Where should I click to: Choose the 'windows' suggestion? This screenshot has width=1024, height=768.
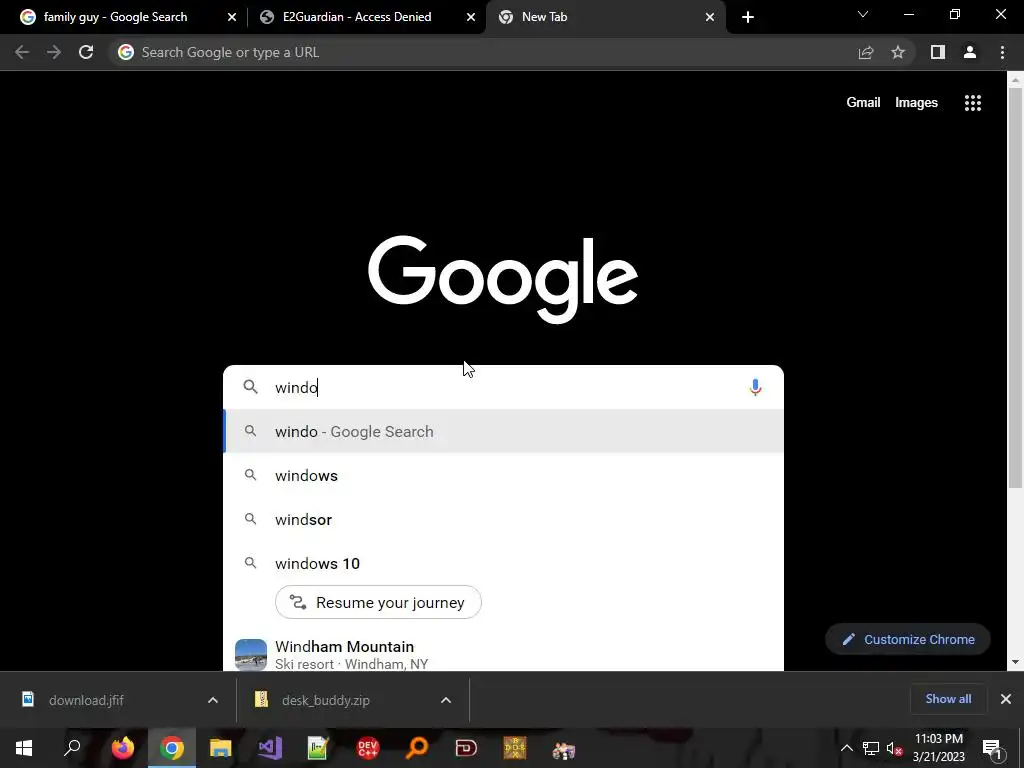tap(503, 475)
